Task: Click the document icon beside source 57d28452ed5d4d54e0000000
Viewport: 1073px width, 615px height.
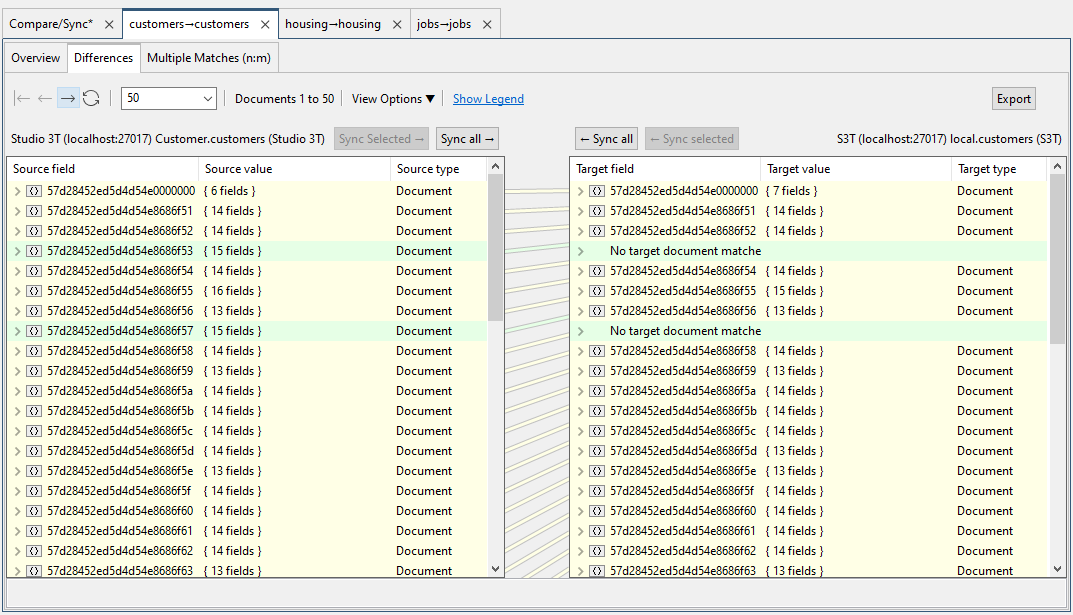Action: point(36,190)
